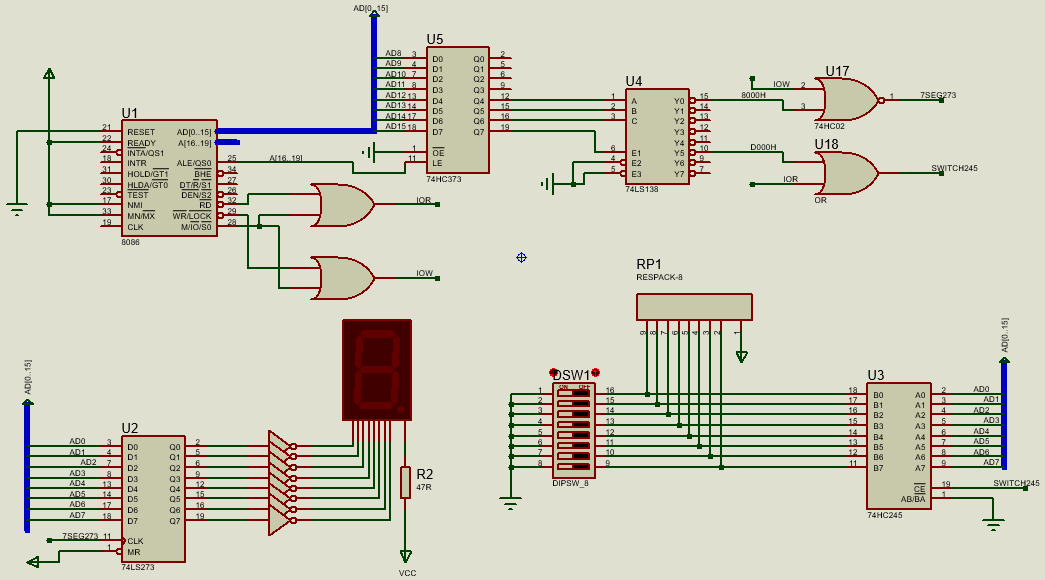This screenshot has width=1045, height=580.
Task: Click the IOW output label by U1 gates
Action: pos(425,273)
